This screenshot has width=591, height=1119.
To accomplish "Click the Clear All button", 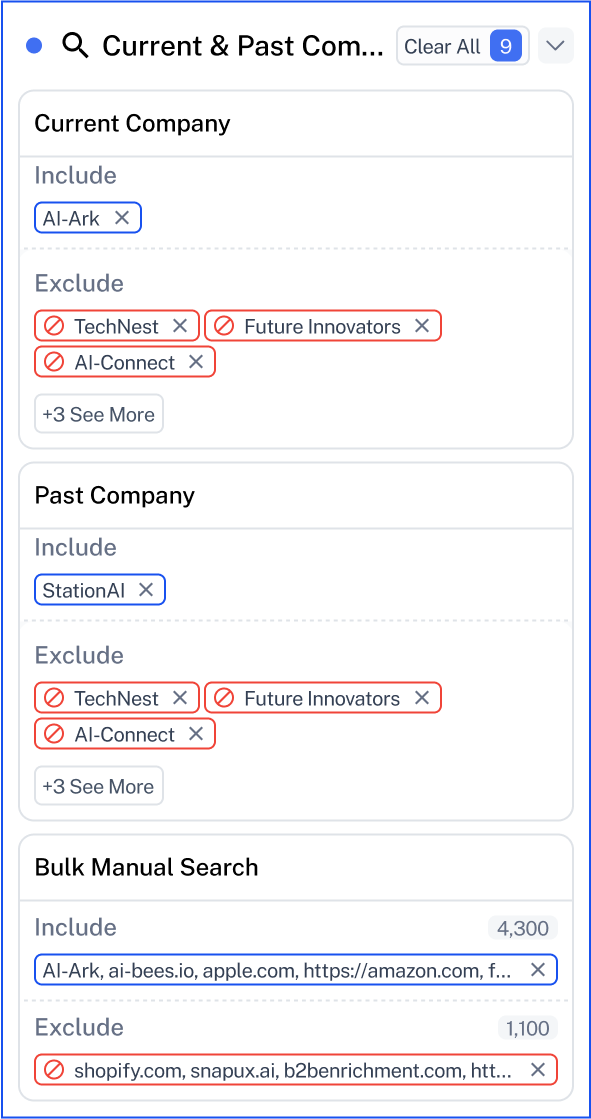I will tap(463, 46).
